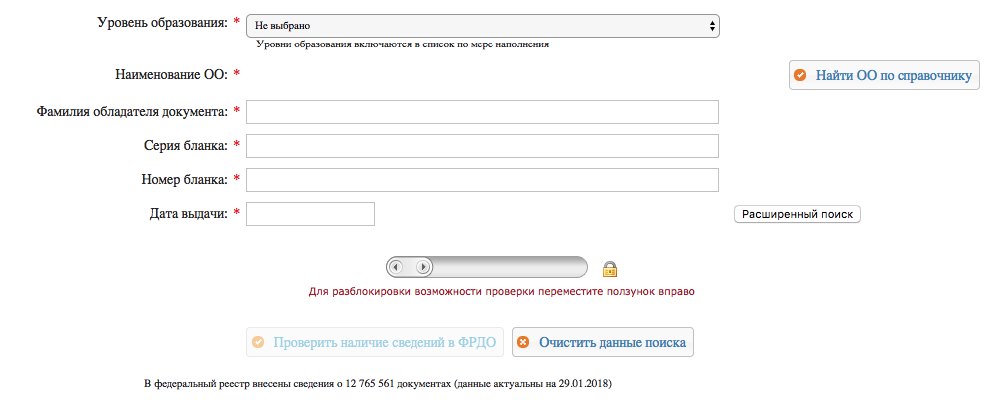Click the Дата выдачи date field
Image resolution: width=994 pixels, height=406 pixels.
click(311, 214)
